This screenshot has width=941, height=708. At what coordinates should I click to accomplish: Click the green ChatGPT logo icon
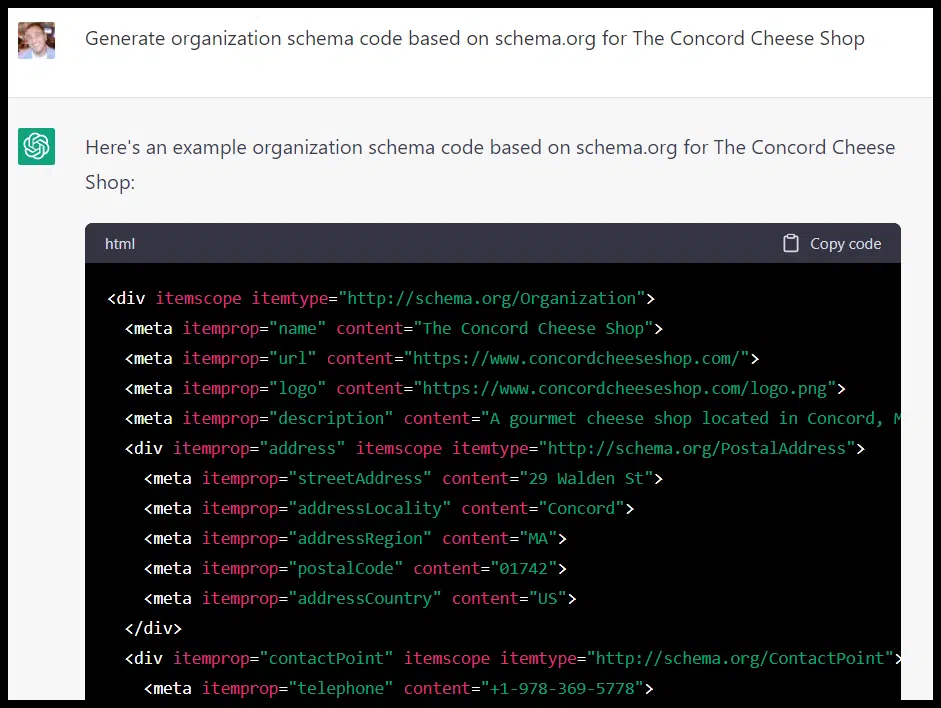point(36,147)
